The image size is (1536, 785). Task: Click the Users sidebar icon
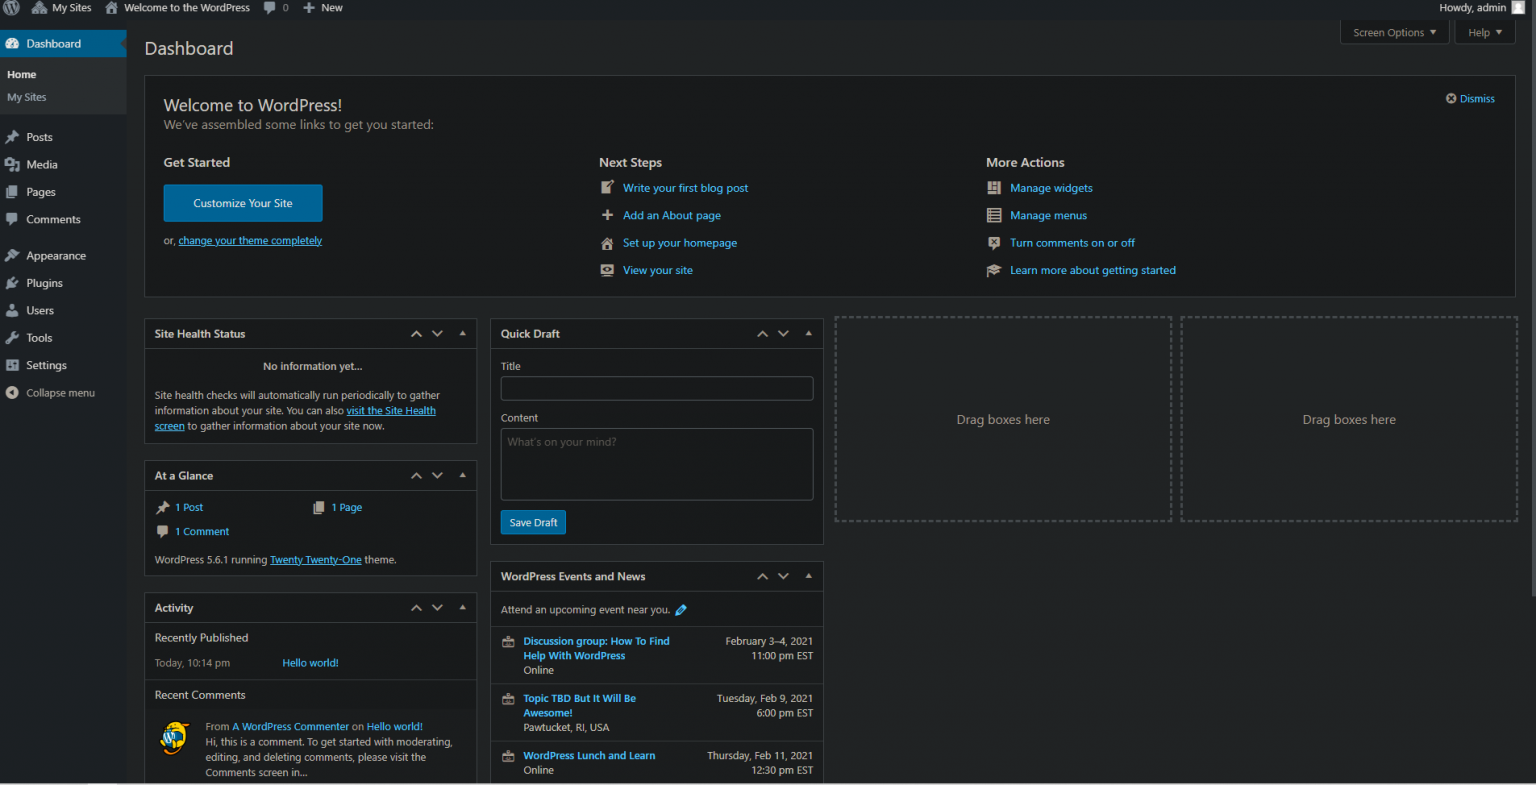tap(12, 310)
